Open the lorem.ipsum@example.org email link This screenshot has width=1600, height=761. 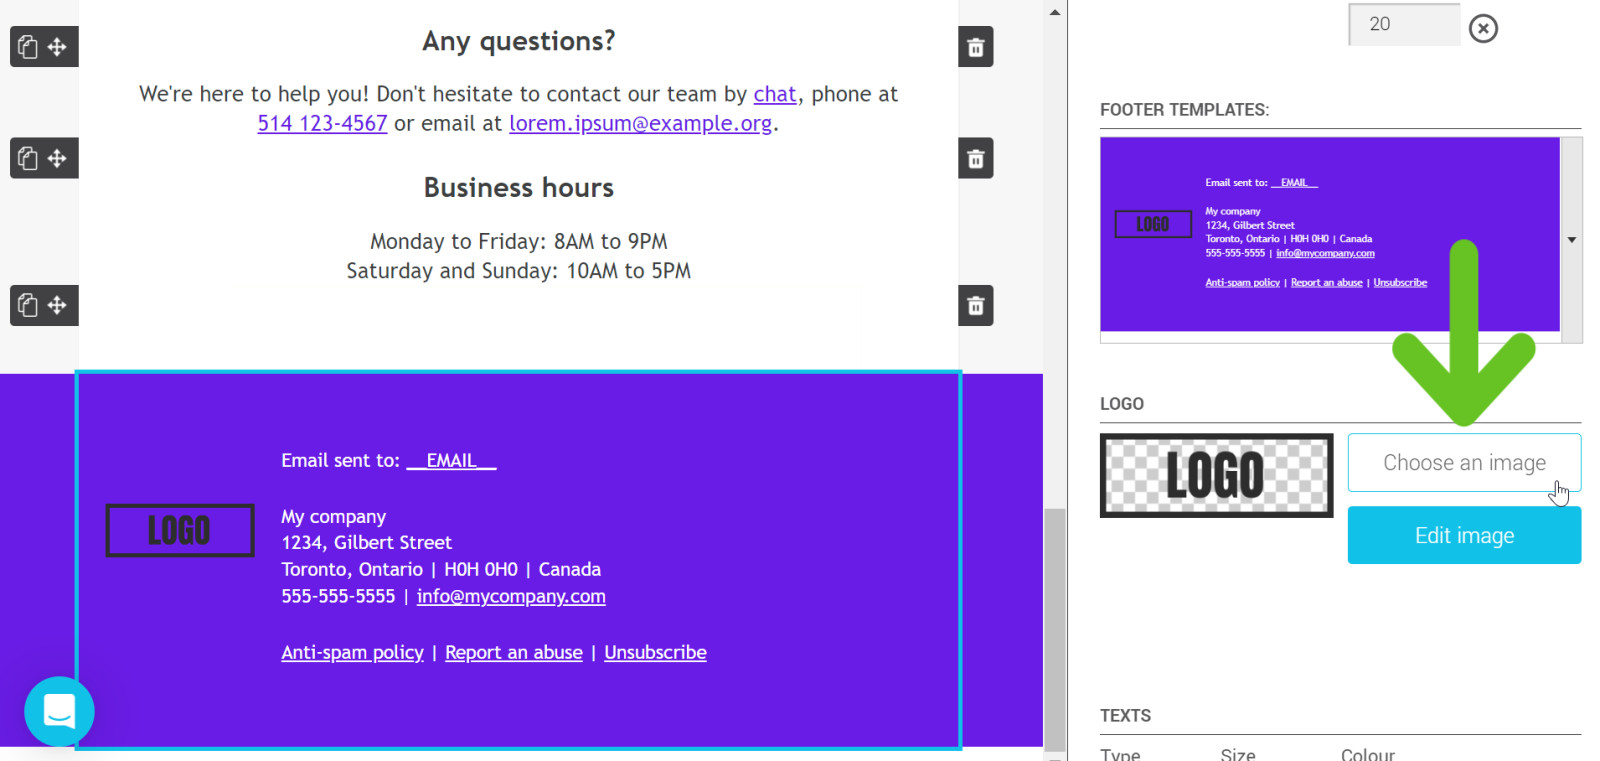[640, 123]
